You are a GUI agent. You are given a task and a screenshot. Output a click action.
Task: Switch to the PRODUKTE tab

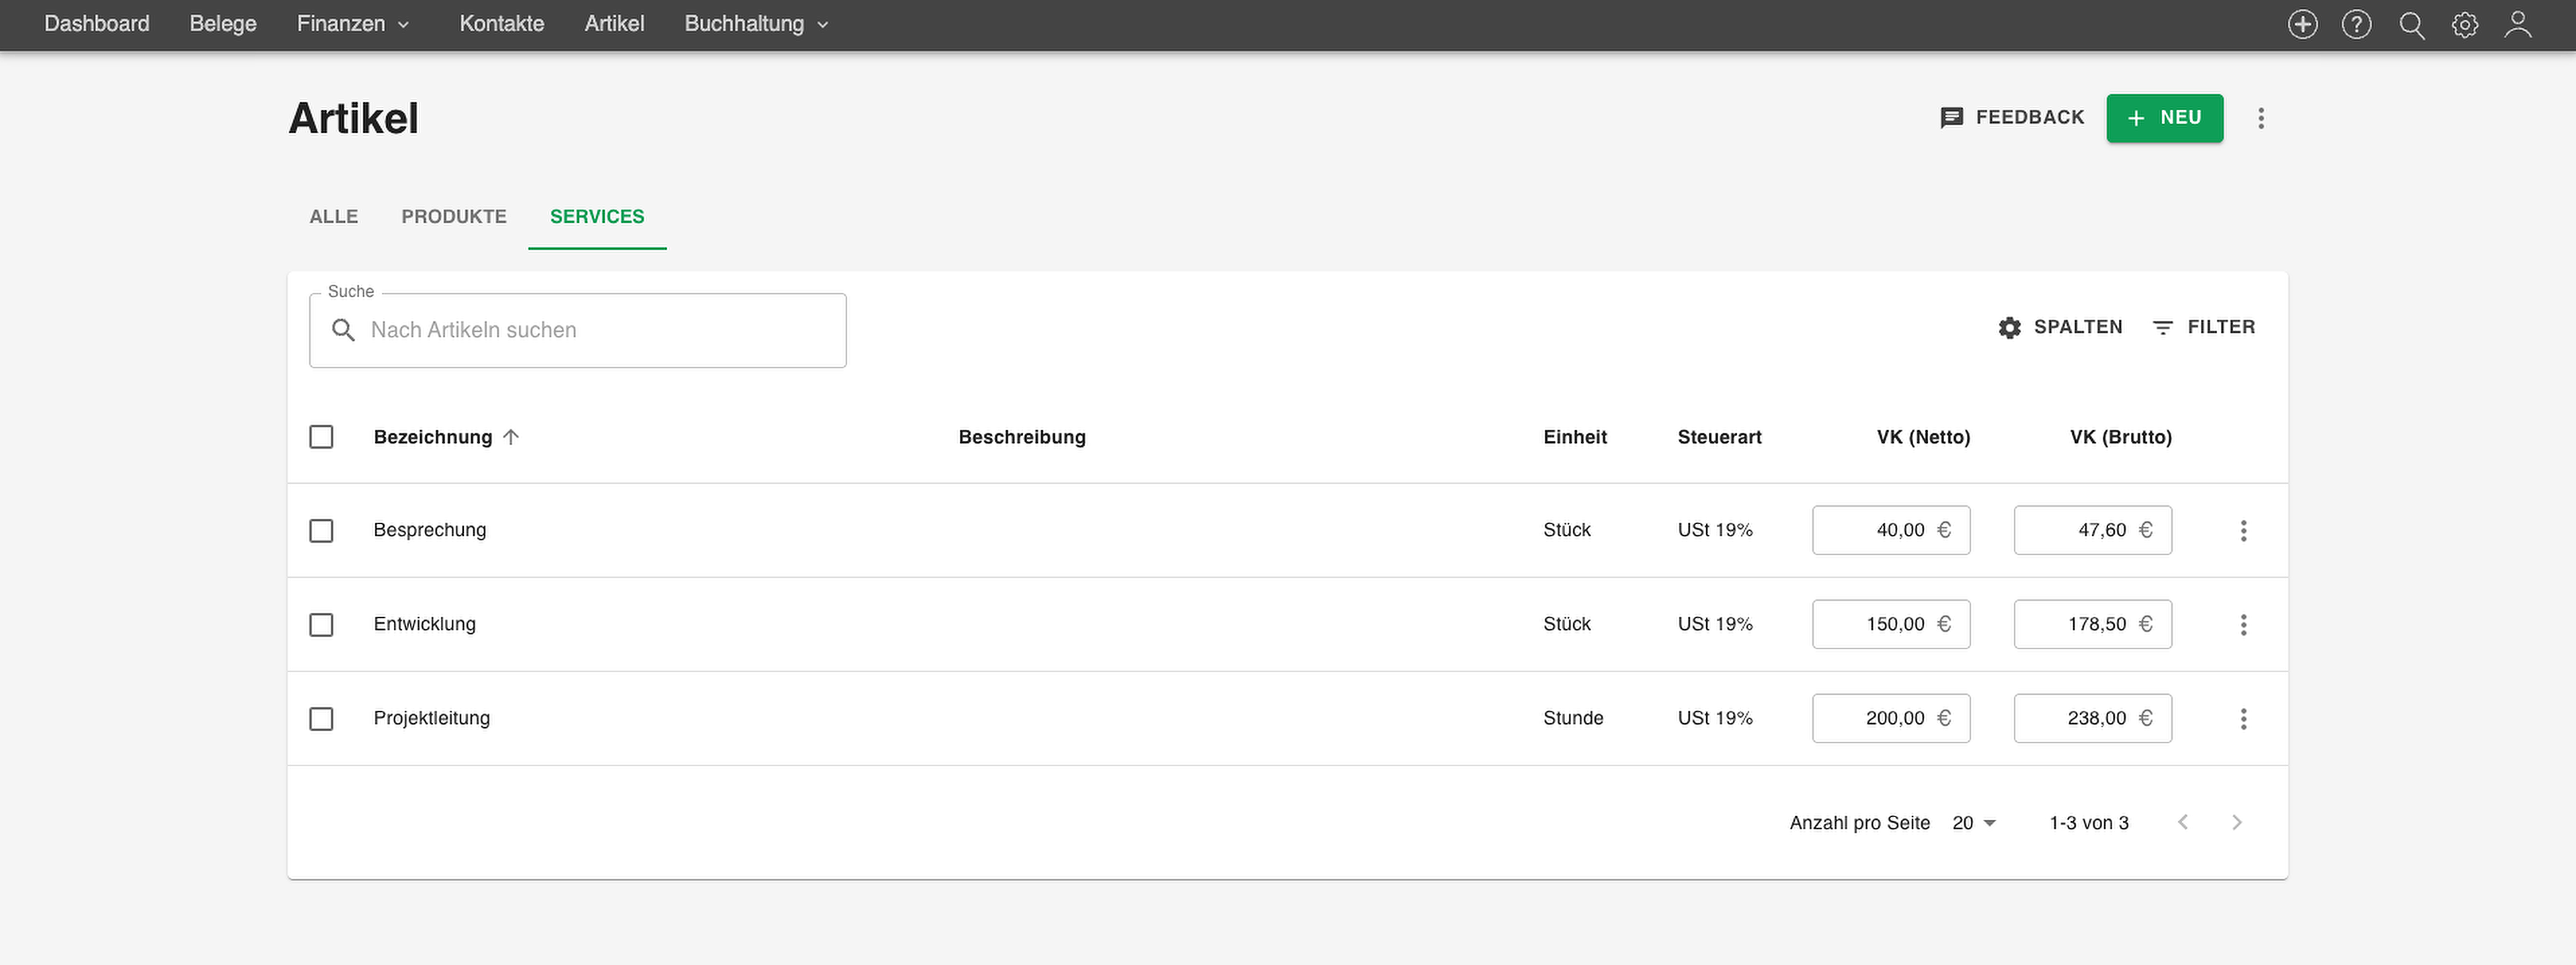[454, 217]
